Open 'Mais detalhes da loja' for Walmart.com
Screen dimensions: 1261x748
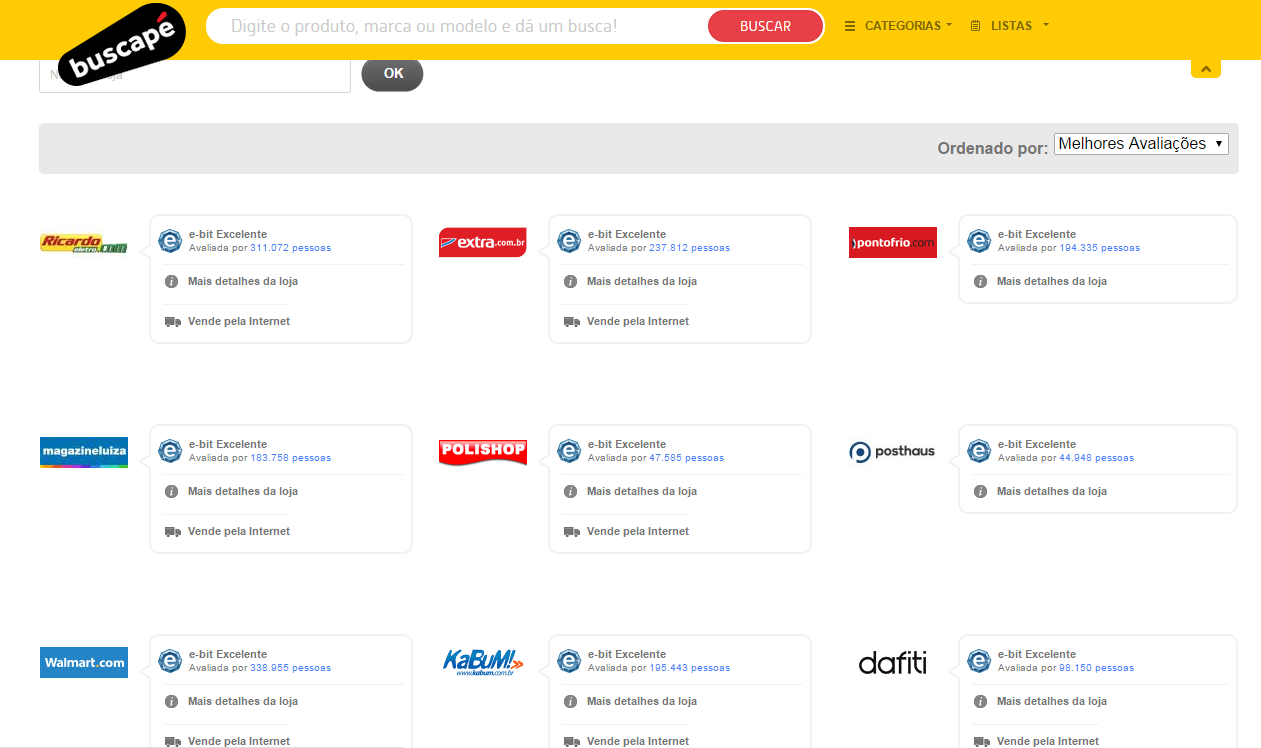pyautogui.click(x=243, y=702)
